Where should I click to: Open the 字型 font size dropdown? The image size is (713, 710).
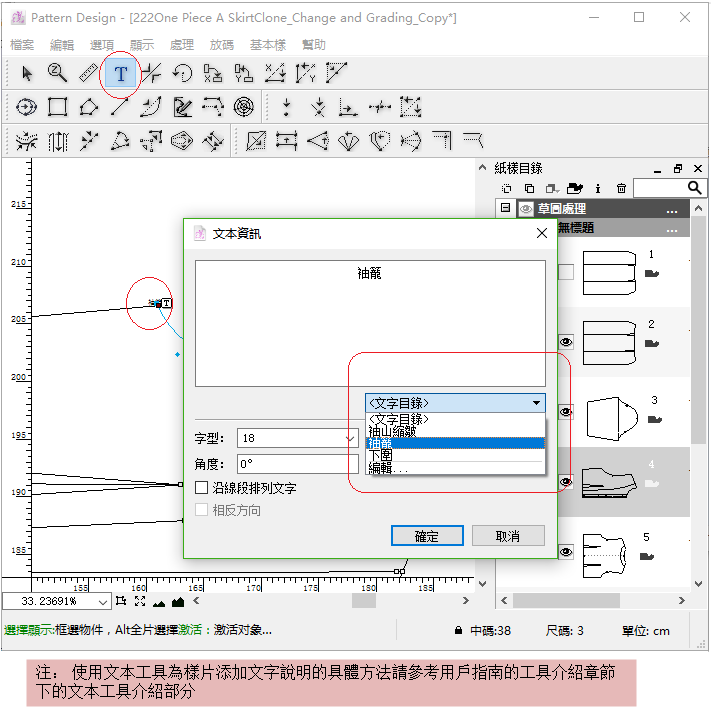click(x=350, y=438)
